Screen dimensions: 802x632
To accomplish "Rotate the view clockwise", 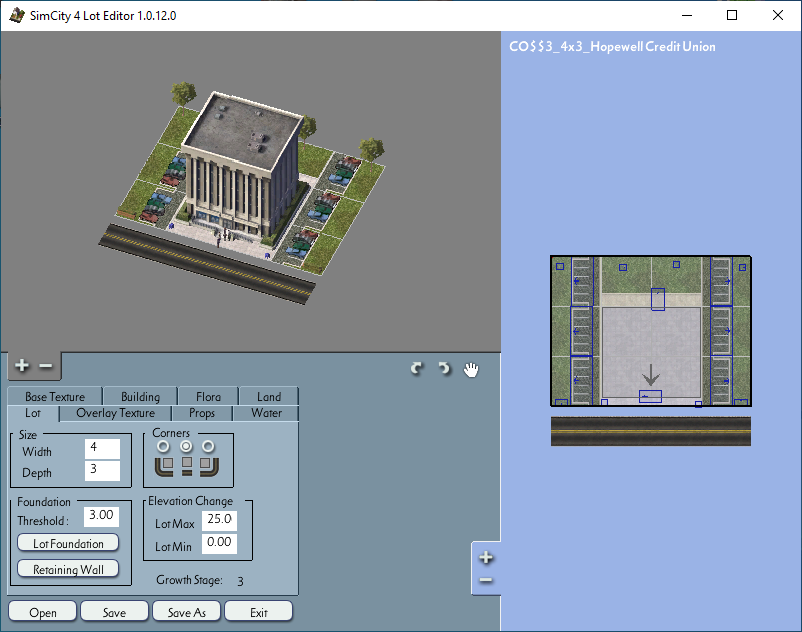I will point(417,368).
